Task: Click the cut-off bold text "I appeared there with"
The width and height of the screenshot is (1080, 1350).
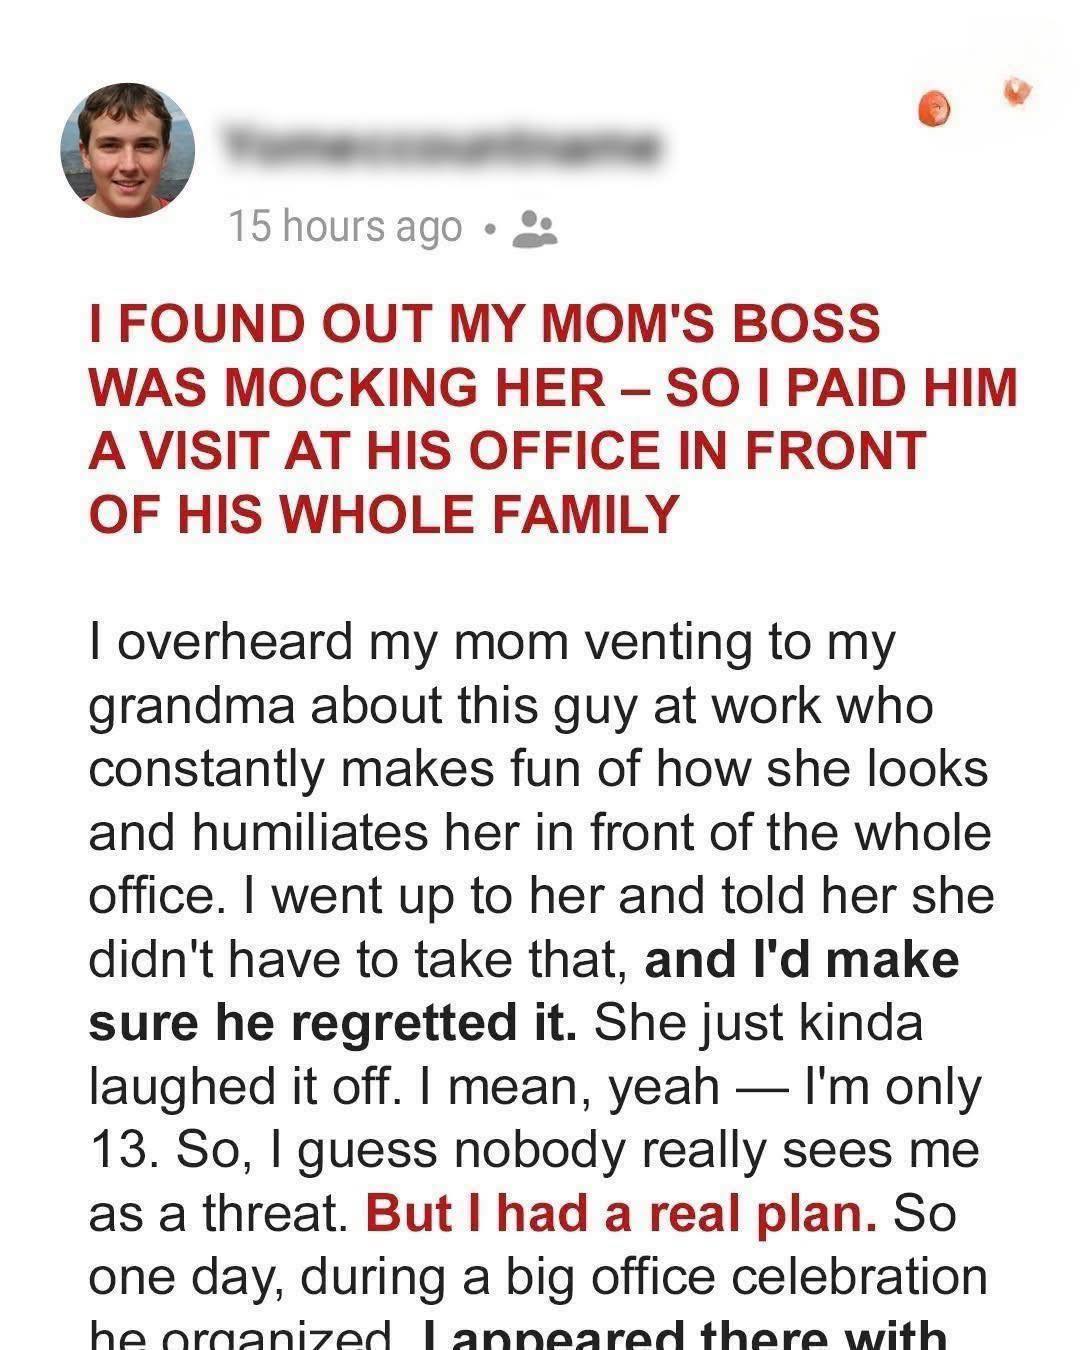Action: (x=684, y=1335)
